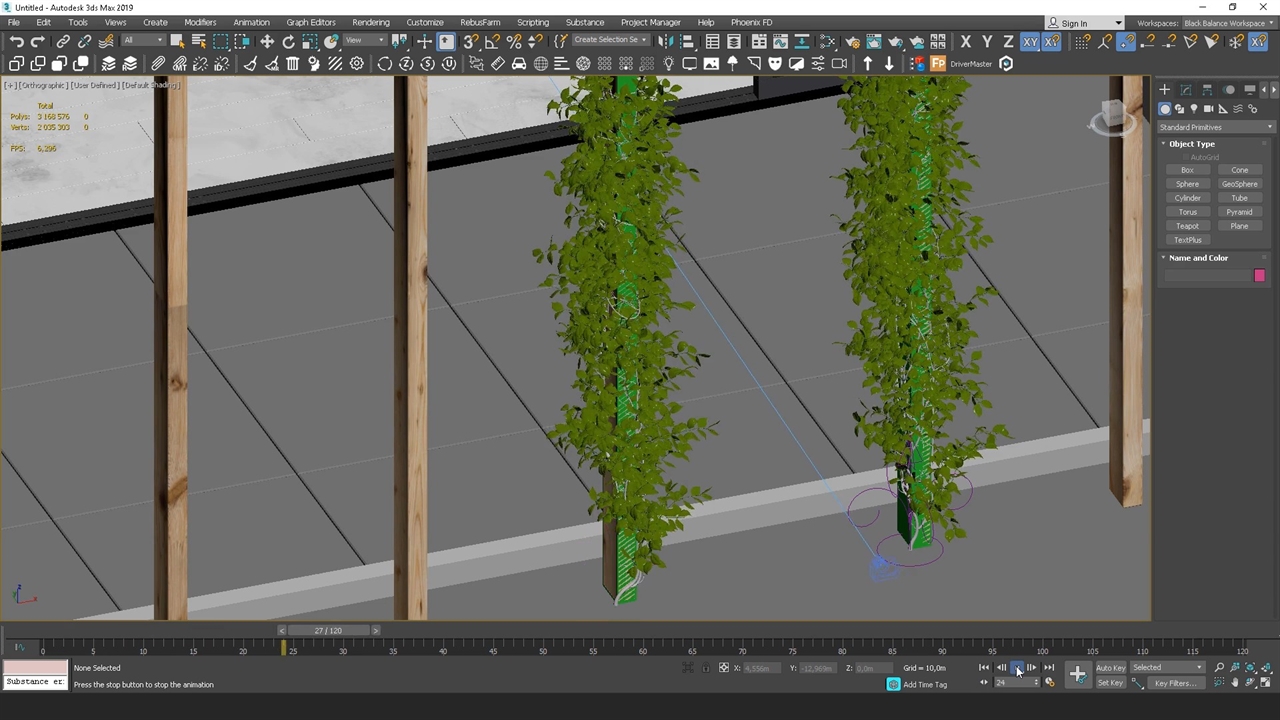1280x720 pixels.
Task: Toggle the Set Key mode
Action: [x=1110, y=683]
